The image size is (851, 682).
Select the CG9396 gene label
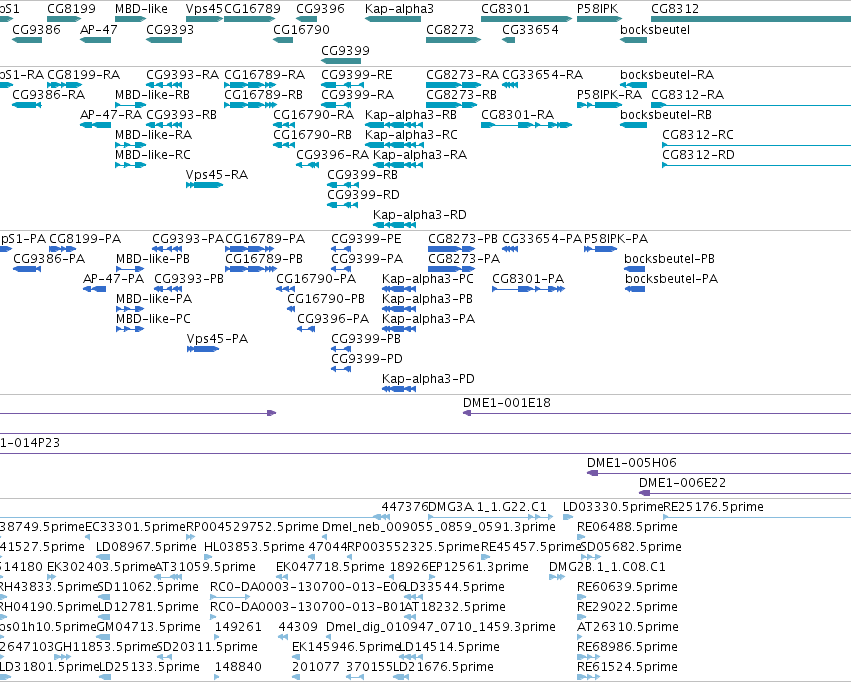(x=320, y=9)
